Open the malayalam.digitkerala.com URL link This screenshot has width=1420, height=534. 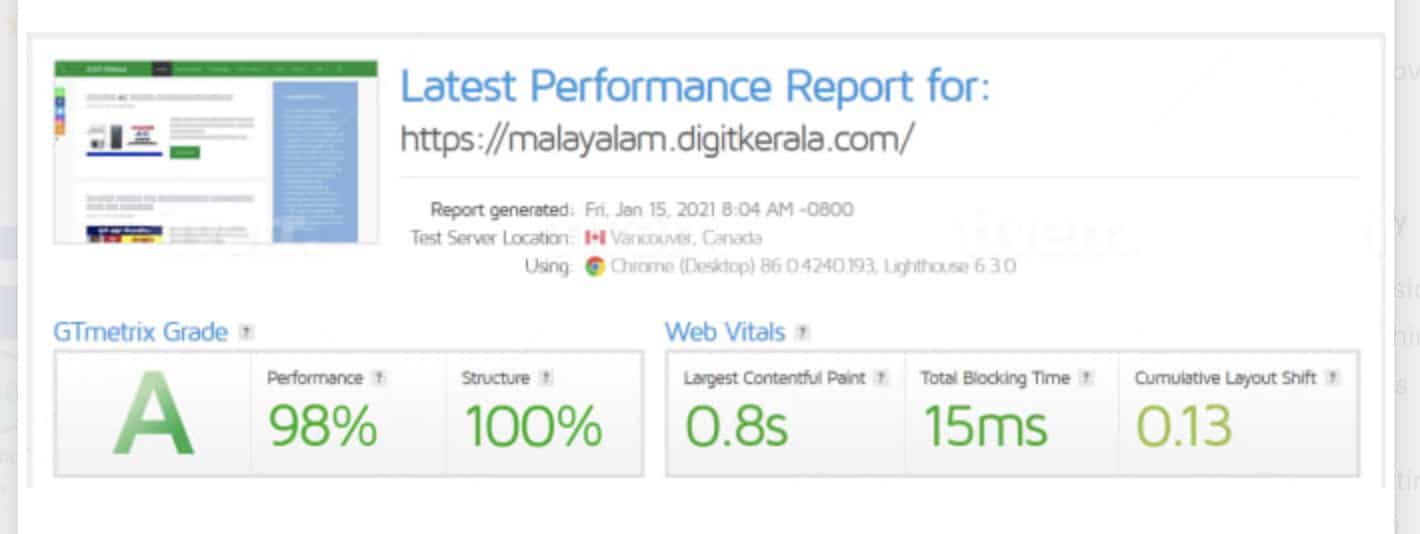coord(657,139)
